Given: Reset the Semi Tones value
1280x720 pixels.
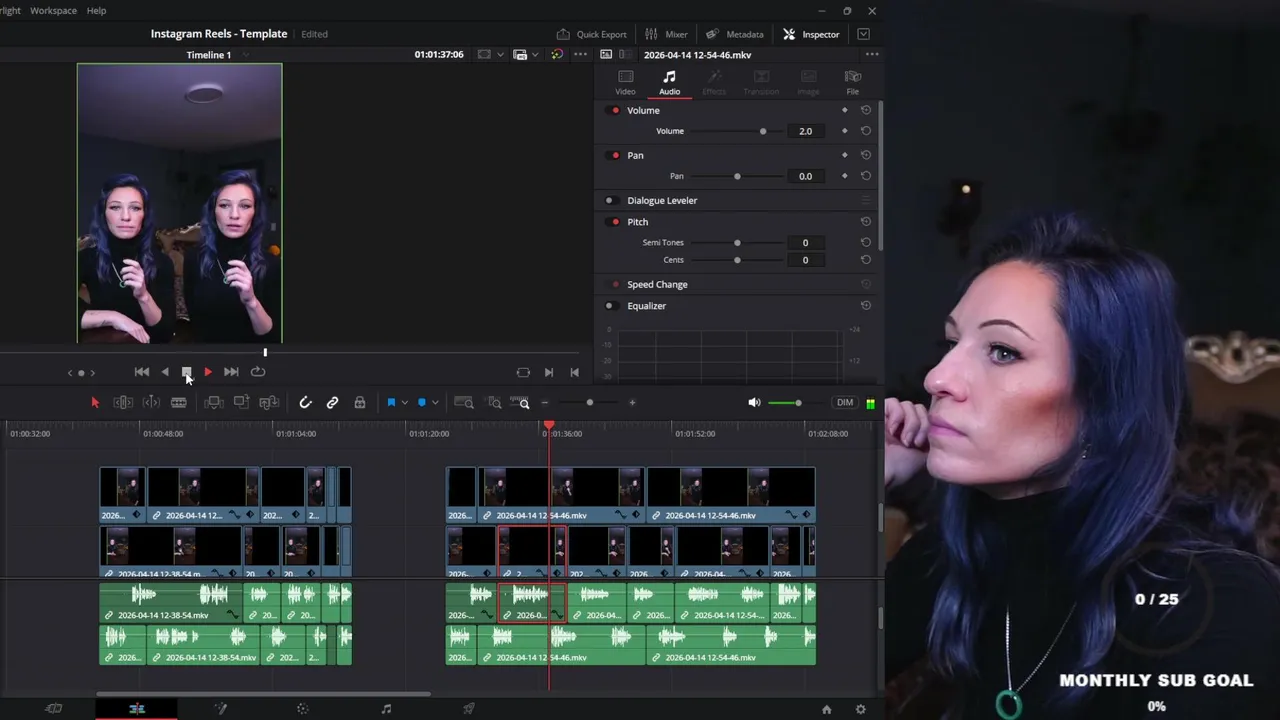Looking at the screenshot, I should pos(866,242).
